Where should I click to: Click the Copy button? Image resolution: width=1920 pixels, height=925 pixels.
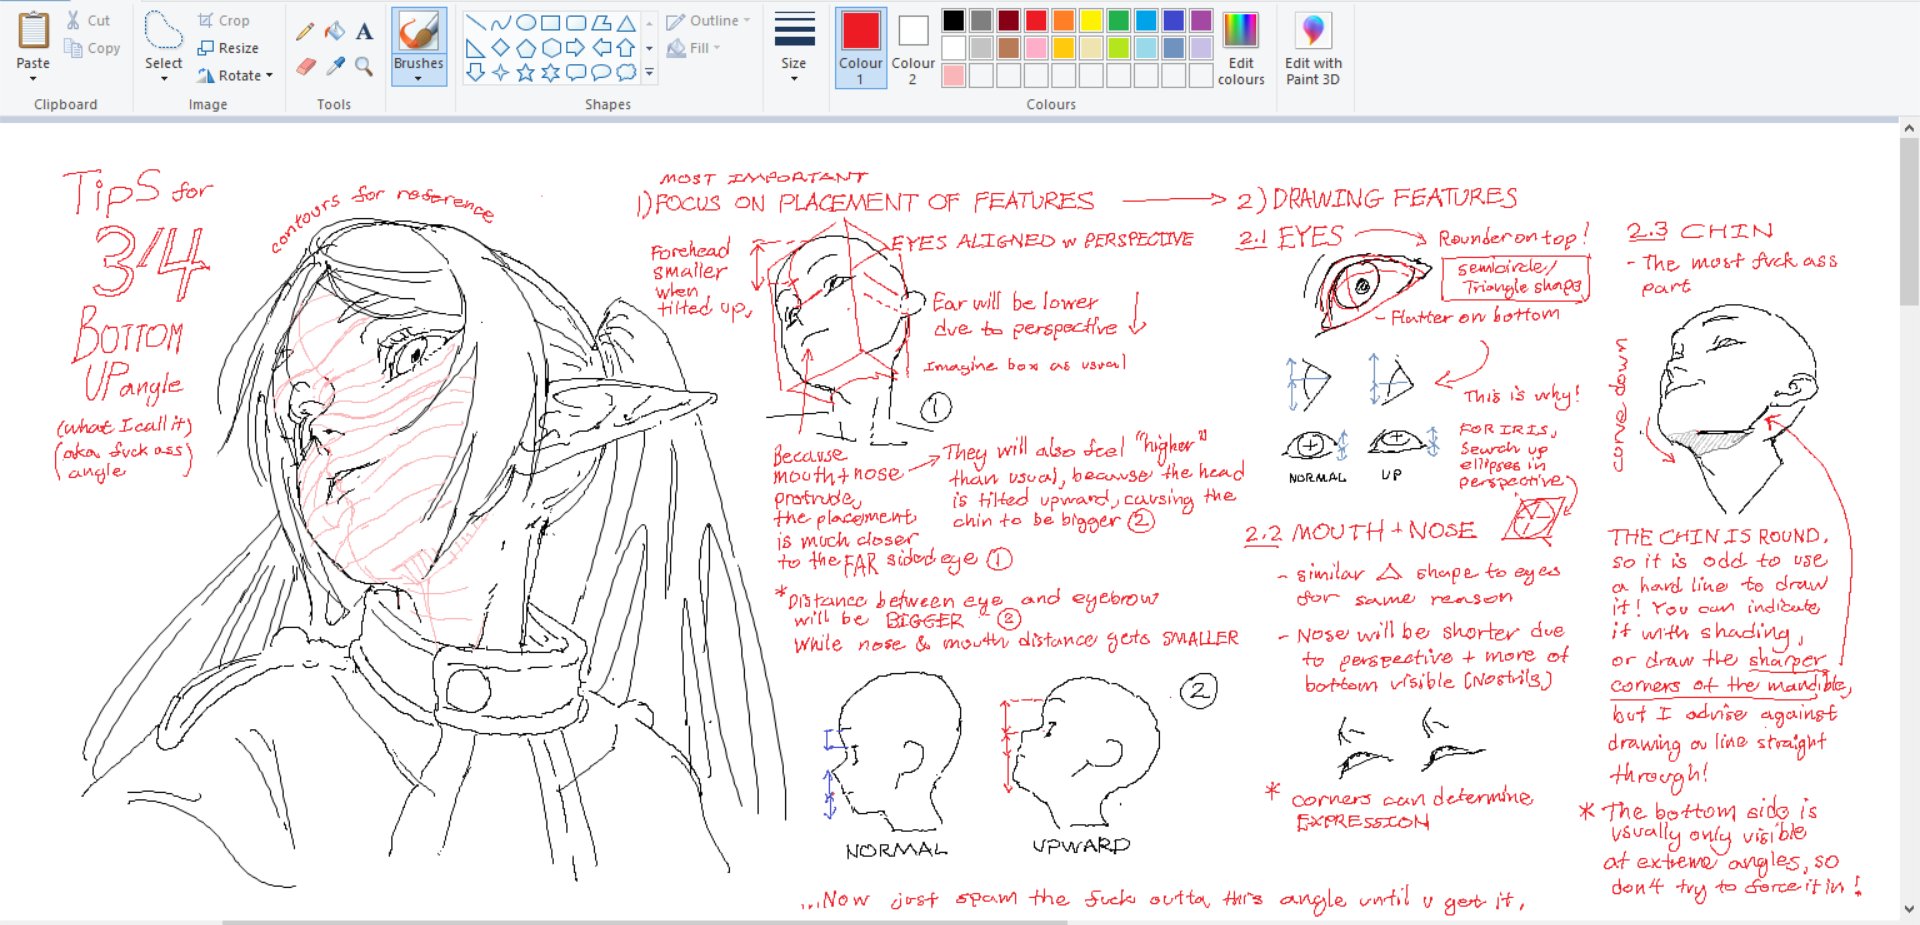point(92,48)
